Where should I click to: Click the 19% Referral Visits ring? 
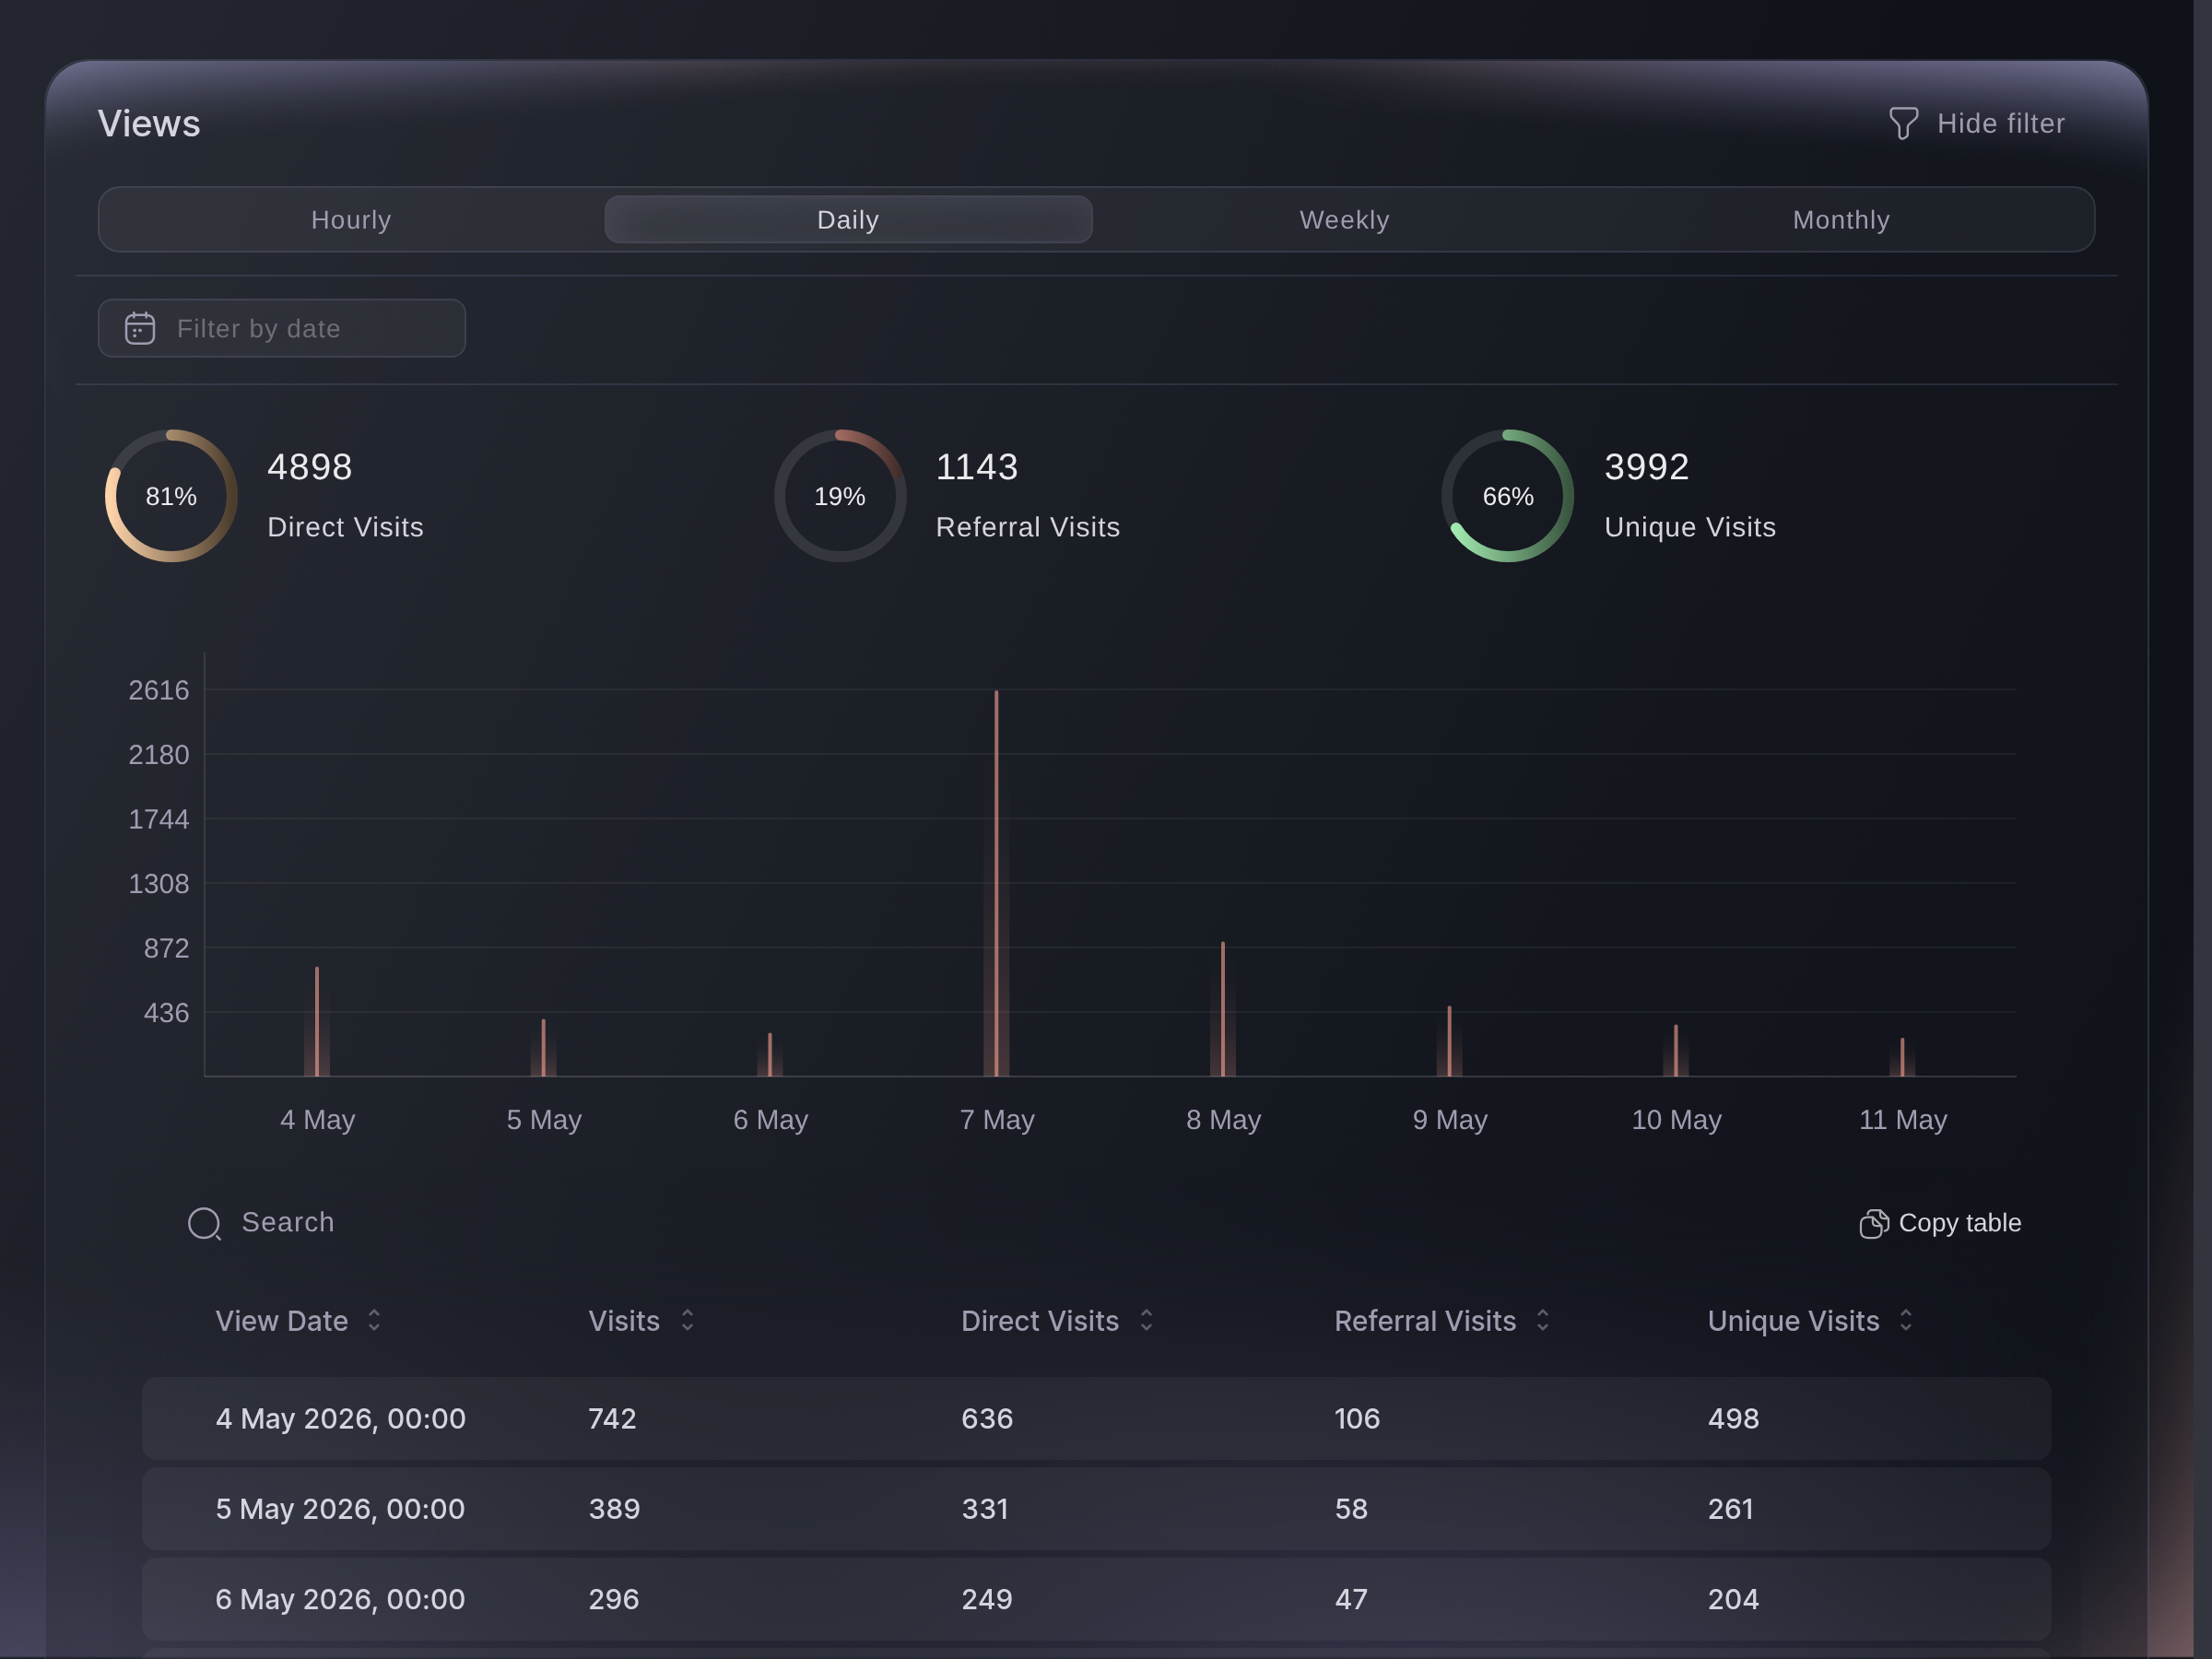[840, 496]
